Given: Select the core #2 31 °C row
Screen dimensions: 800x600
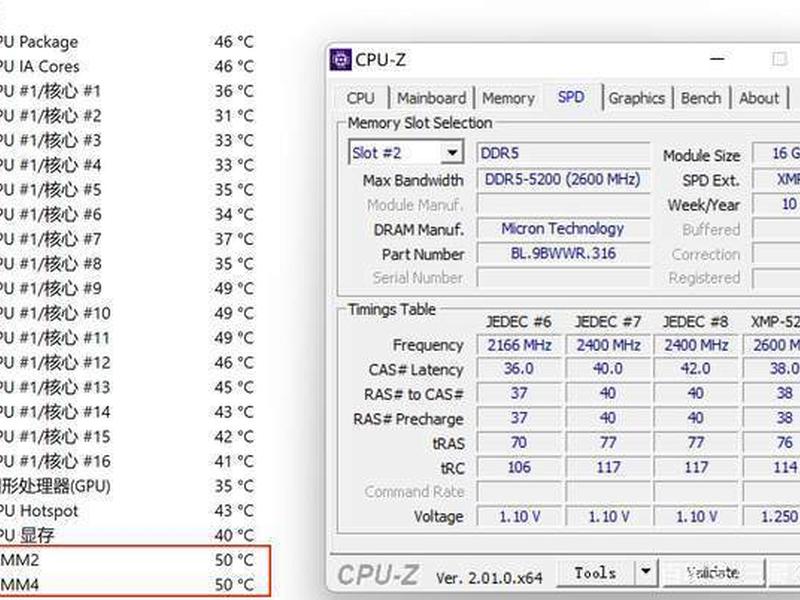Looking at the screenshot, I should click(x=128, y=116).
